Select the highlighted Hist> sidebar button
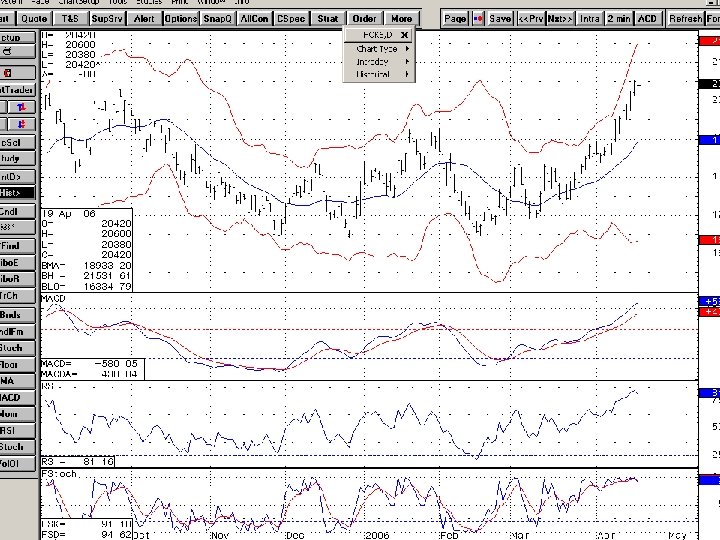720x540 pixels. (17, 193)
